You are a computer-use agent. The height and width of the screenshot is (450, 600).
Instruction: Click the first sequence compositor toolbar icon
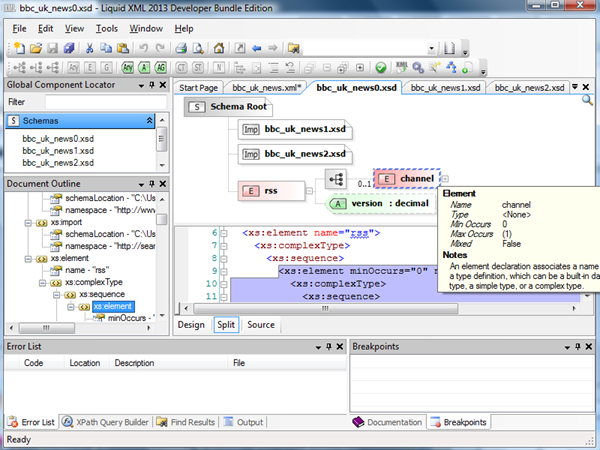click(19, 68)
